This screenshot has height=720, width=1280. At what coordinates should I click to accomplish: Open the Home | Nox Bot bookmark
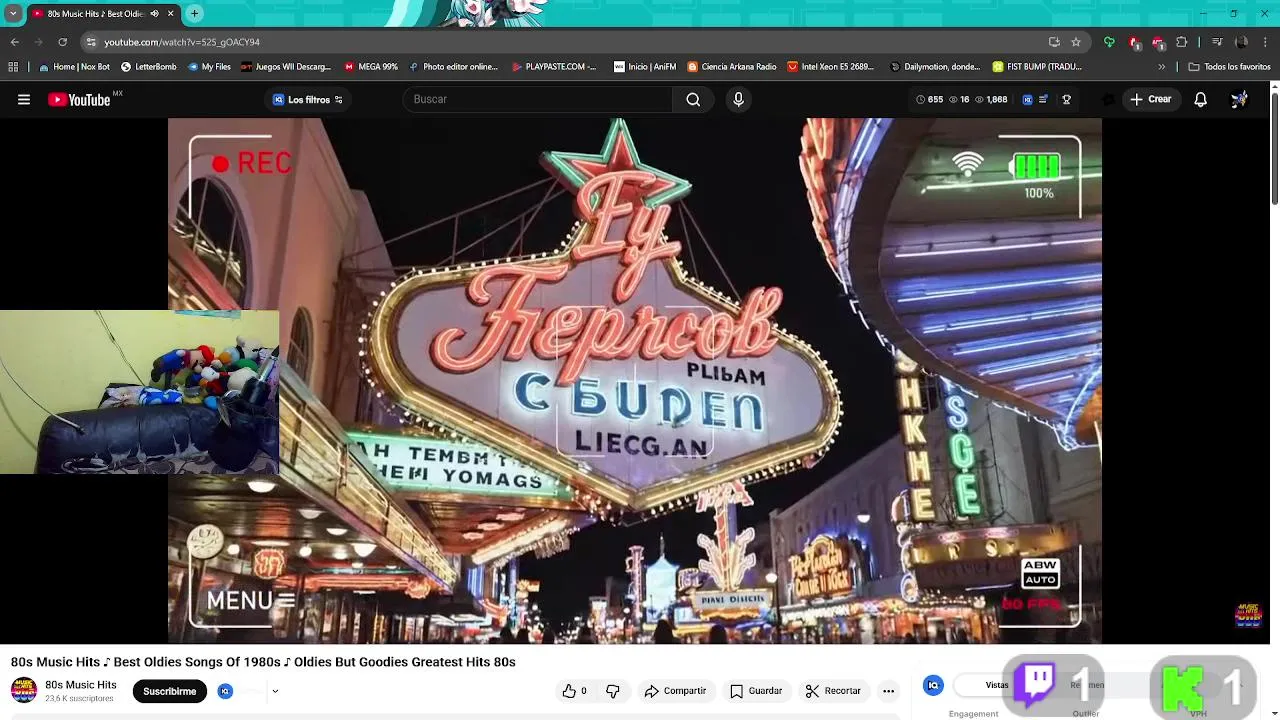point(74,67)
